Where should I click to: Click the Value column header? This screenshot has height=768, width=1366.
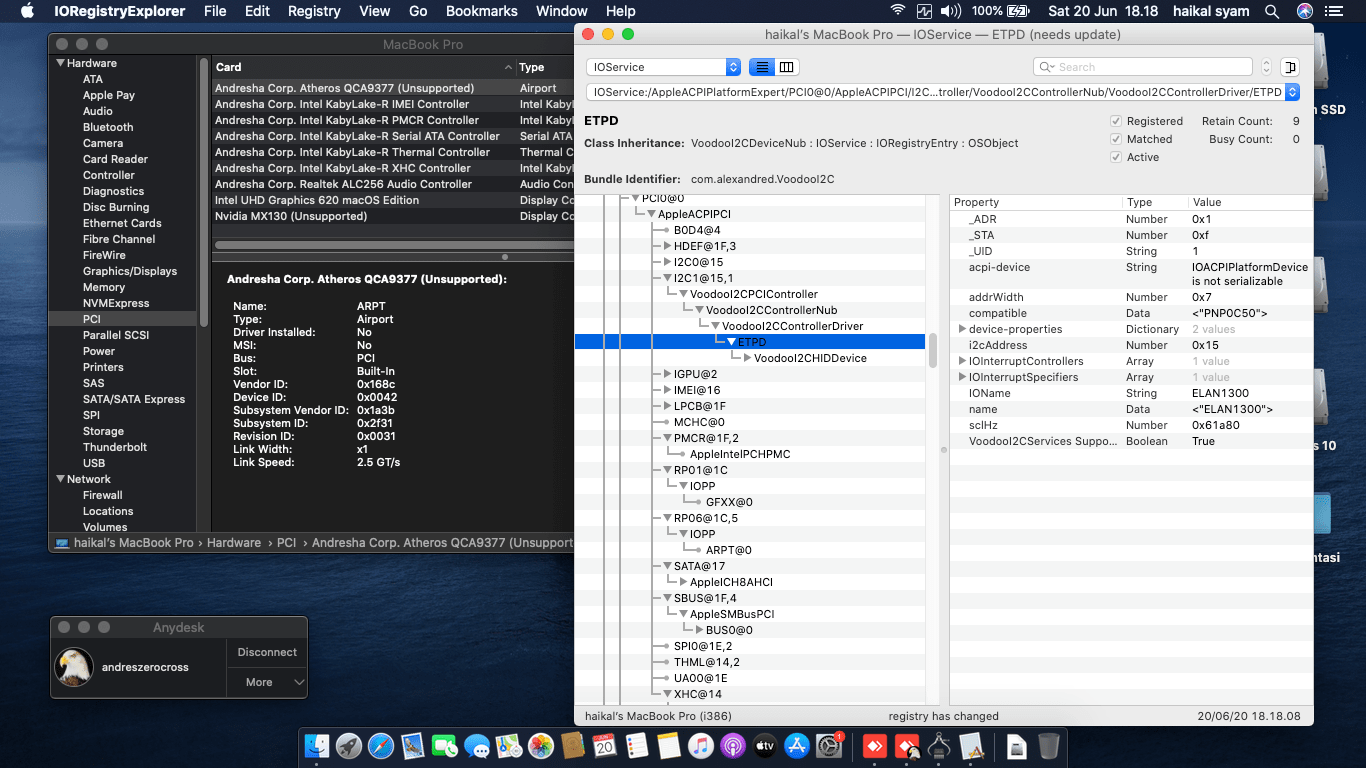[x=1250, y=202]
